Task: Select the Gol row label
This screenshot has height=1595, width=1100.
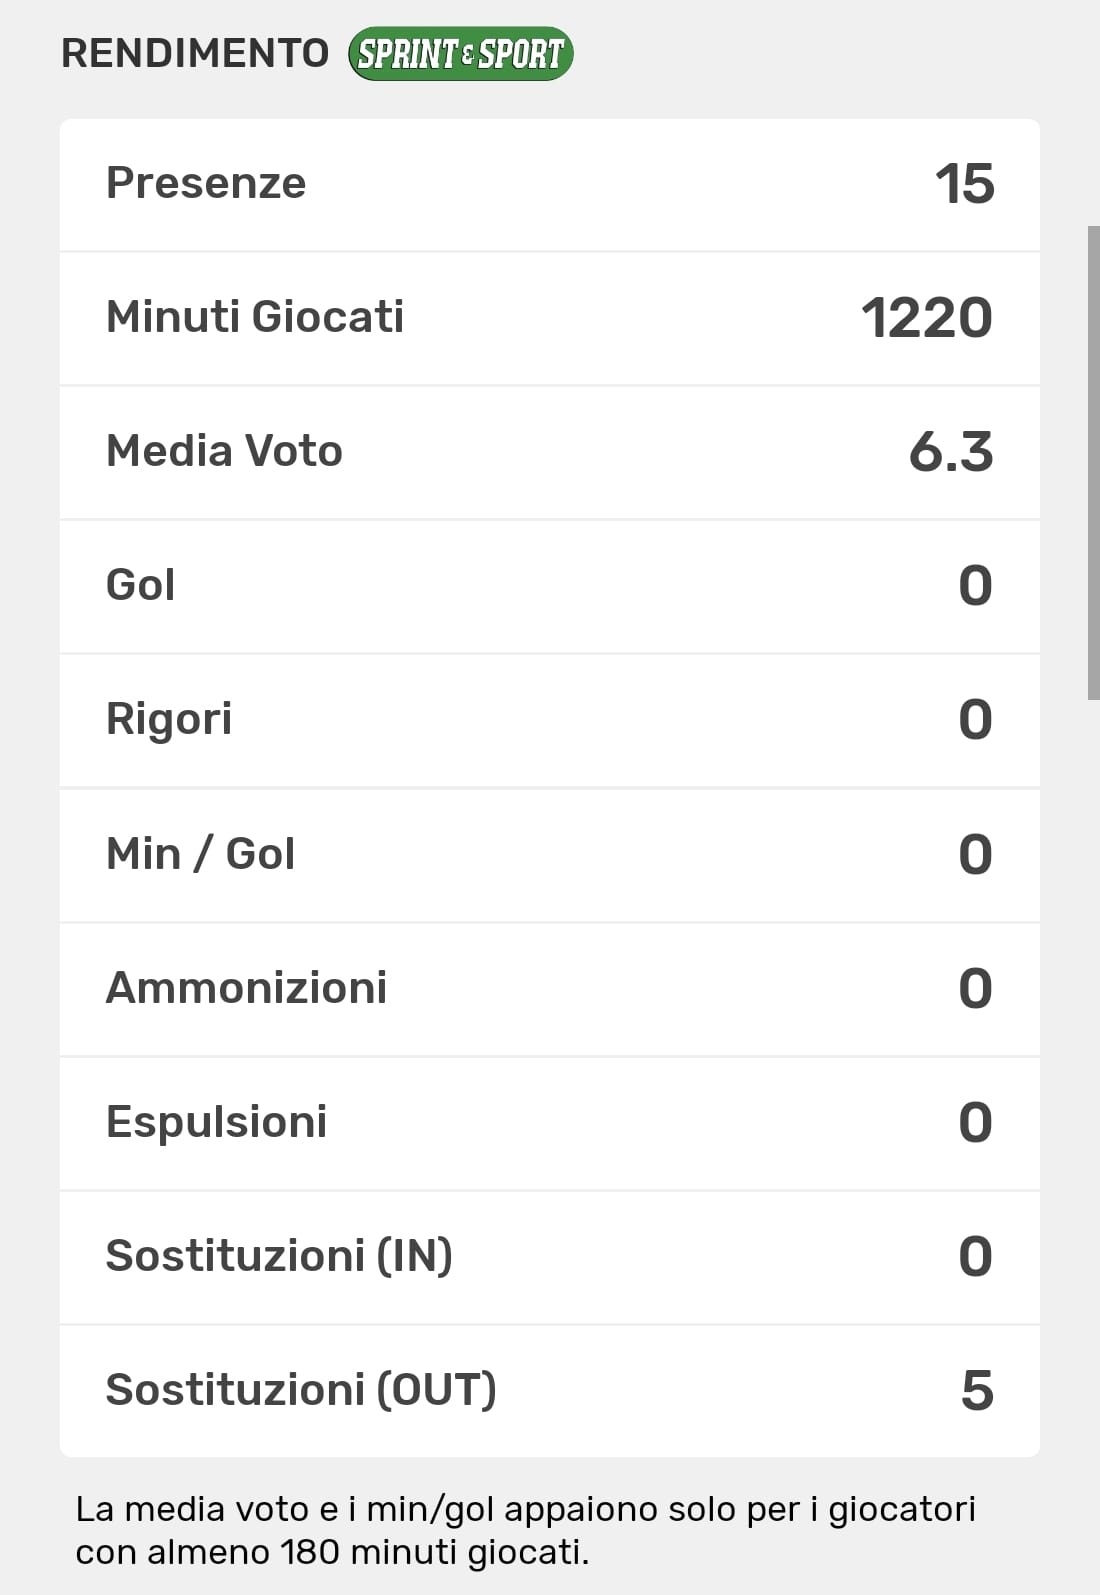Action: point(141,585)
